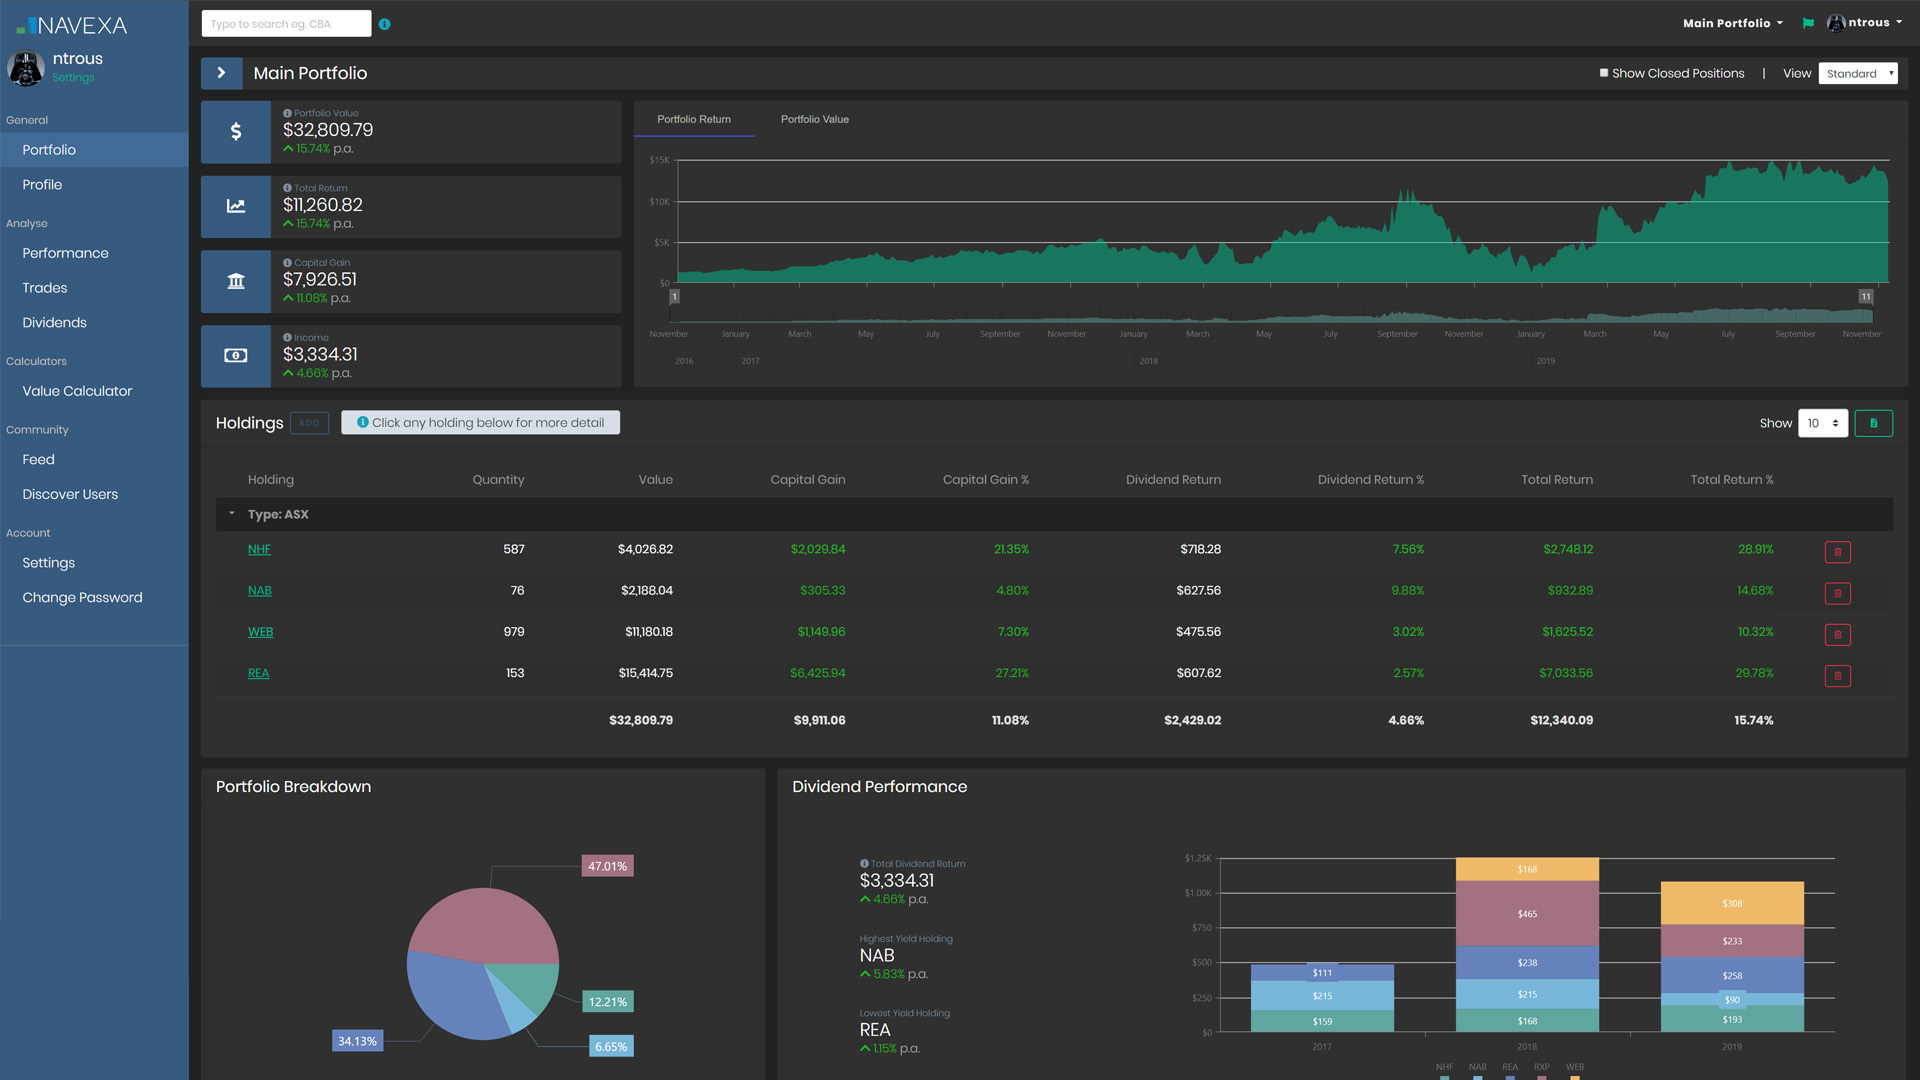Viewport: 1920px width, 1080px height.
Task: Click the info icon beside search box
Action: coord(385,24)
